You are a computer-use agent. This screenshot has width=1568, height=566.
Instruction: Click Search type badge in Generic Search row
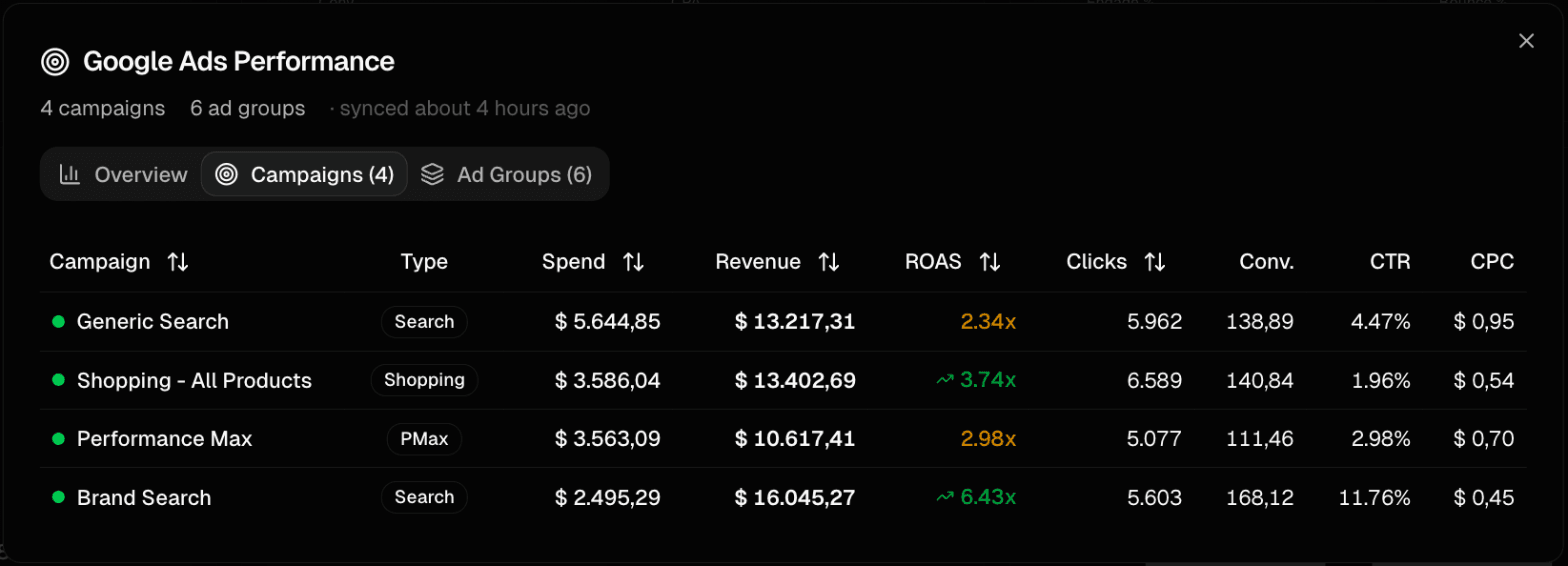pyautogui.click(x=424, y=322)
